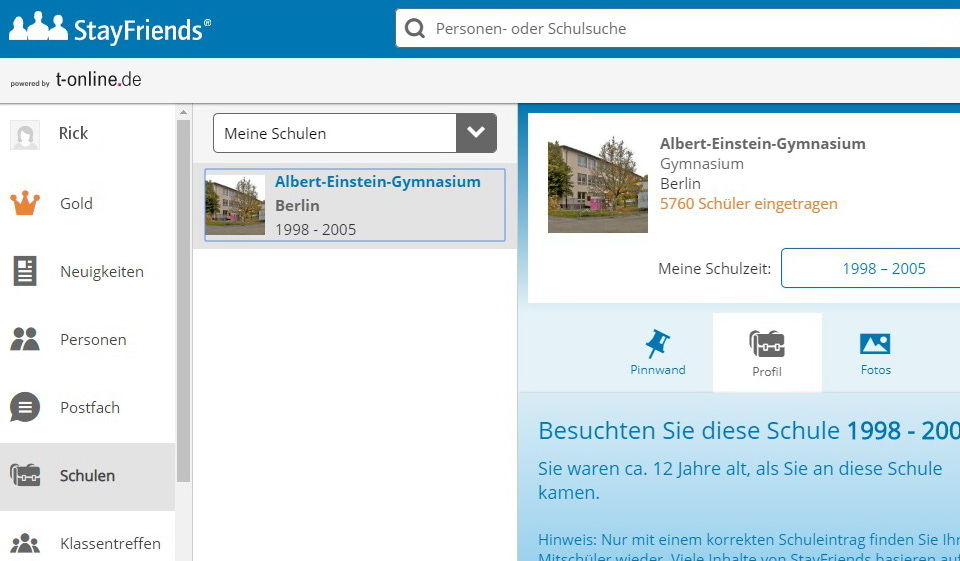Click the Neuigkeiten newspaper icon
960x561 pixels.
coord(25,271)
